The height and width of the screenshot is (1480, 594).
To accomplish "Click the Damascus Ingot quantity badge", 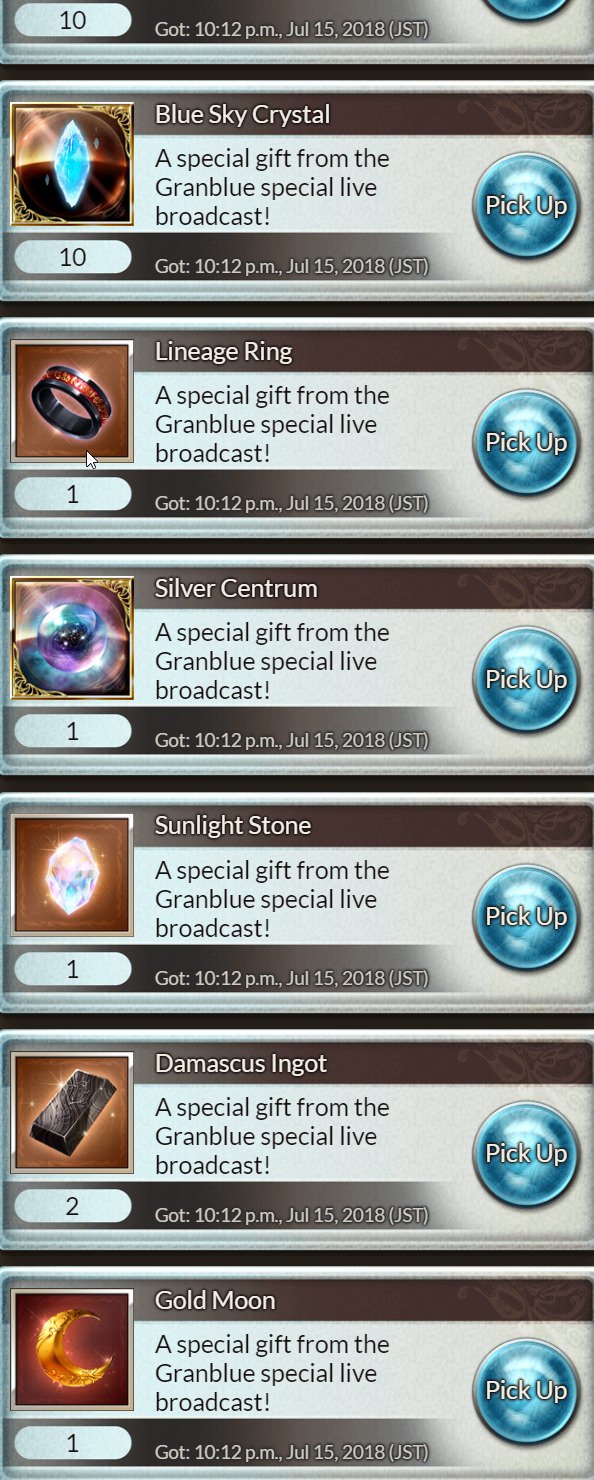I will point(72,1206).
